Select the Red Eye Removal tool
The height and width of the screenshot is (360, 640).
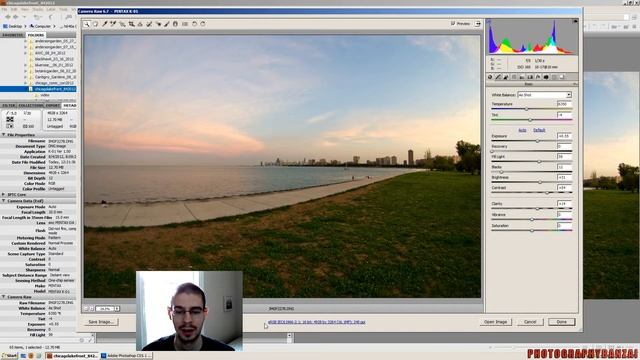158,24
